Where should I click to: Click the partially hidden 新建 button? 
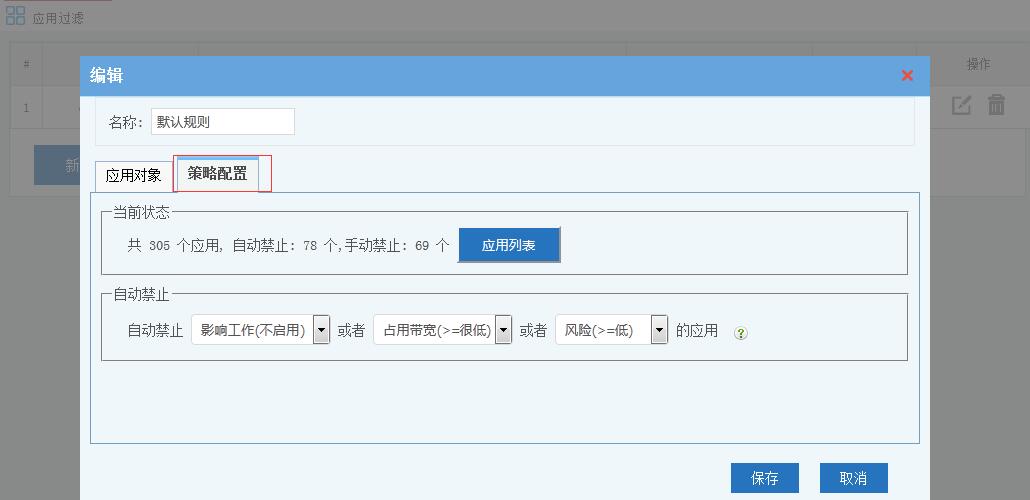click(57, 166)
